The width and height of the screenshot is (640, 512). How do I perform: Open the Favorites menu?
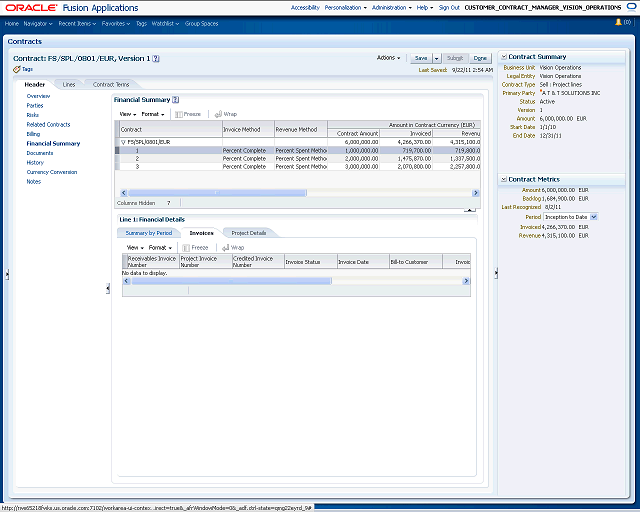click(x=116, y=24)
